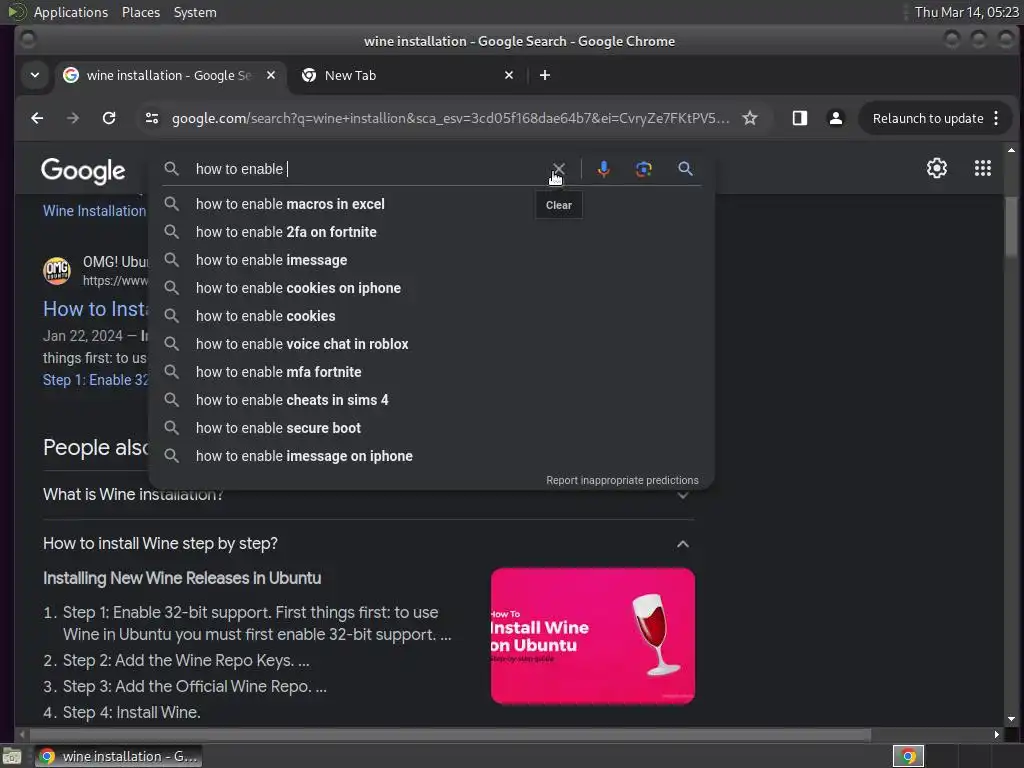The image size is (1024, 768).
Task: Open the Wine Installation link
Action: 95,211
